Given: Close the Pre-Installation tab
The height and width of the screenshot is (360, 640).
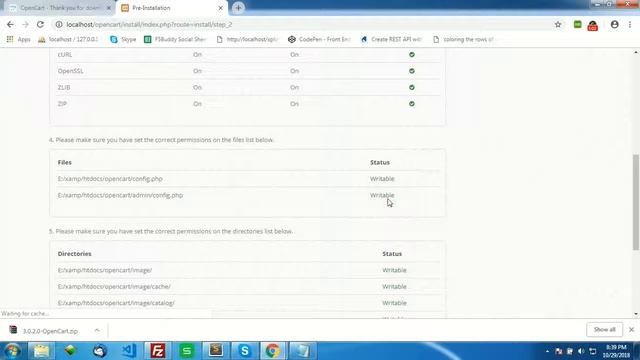Looking at the screenshot, I should tap(220, 8).
